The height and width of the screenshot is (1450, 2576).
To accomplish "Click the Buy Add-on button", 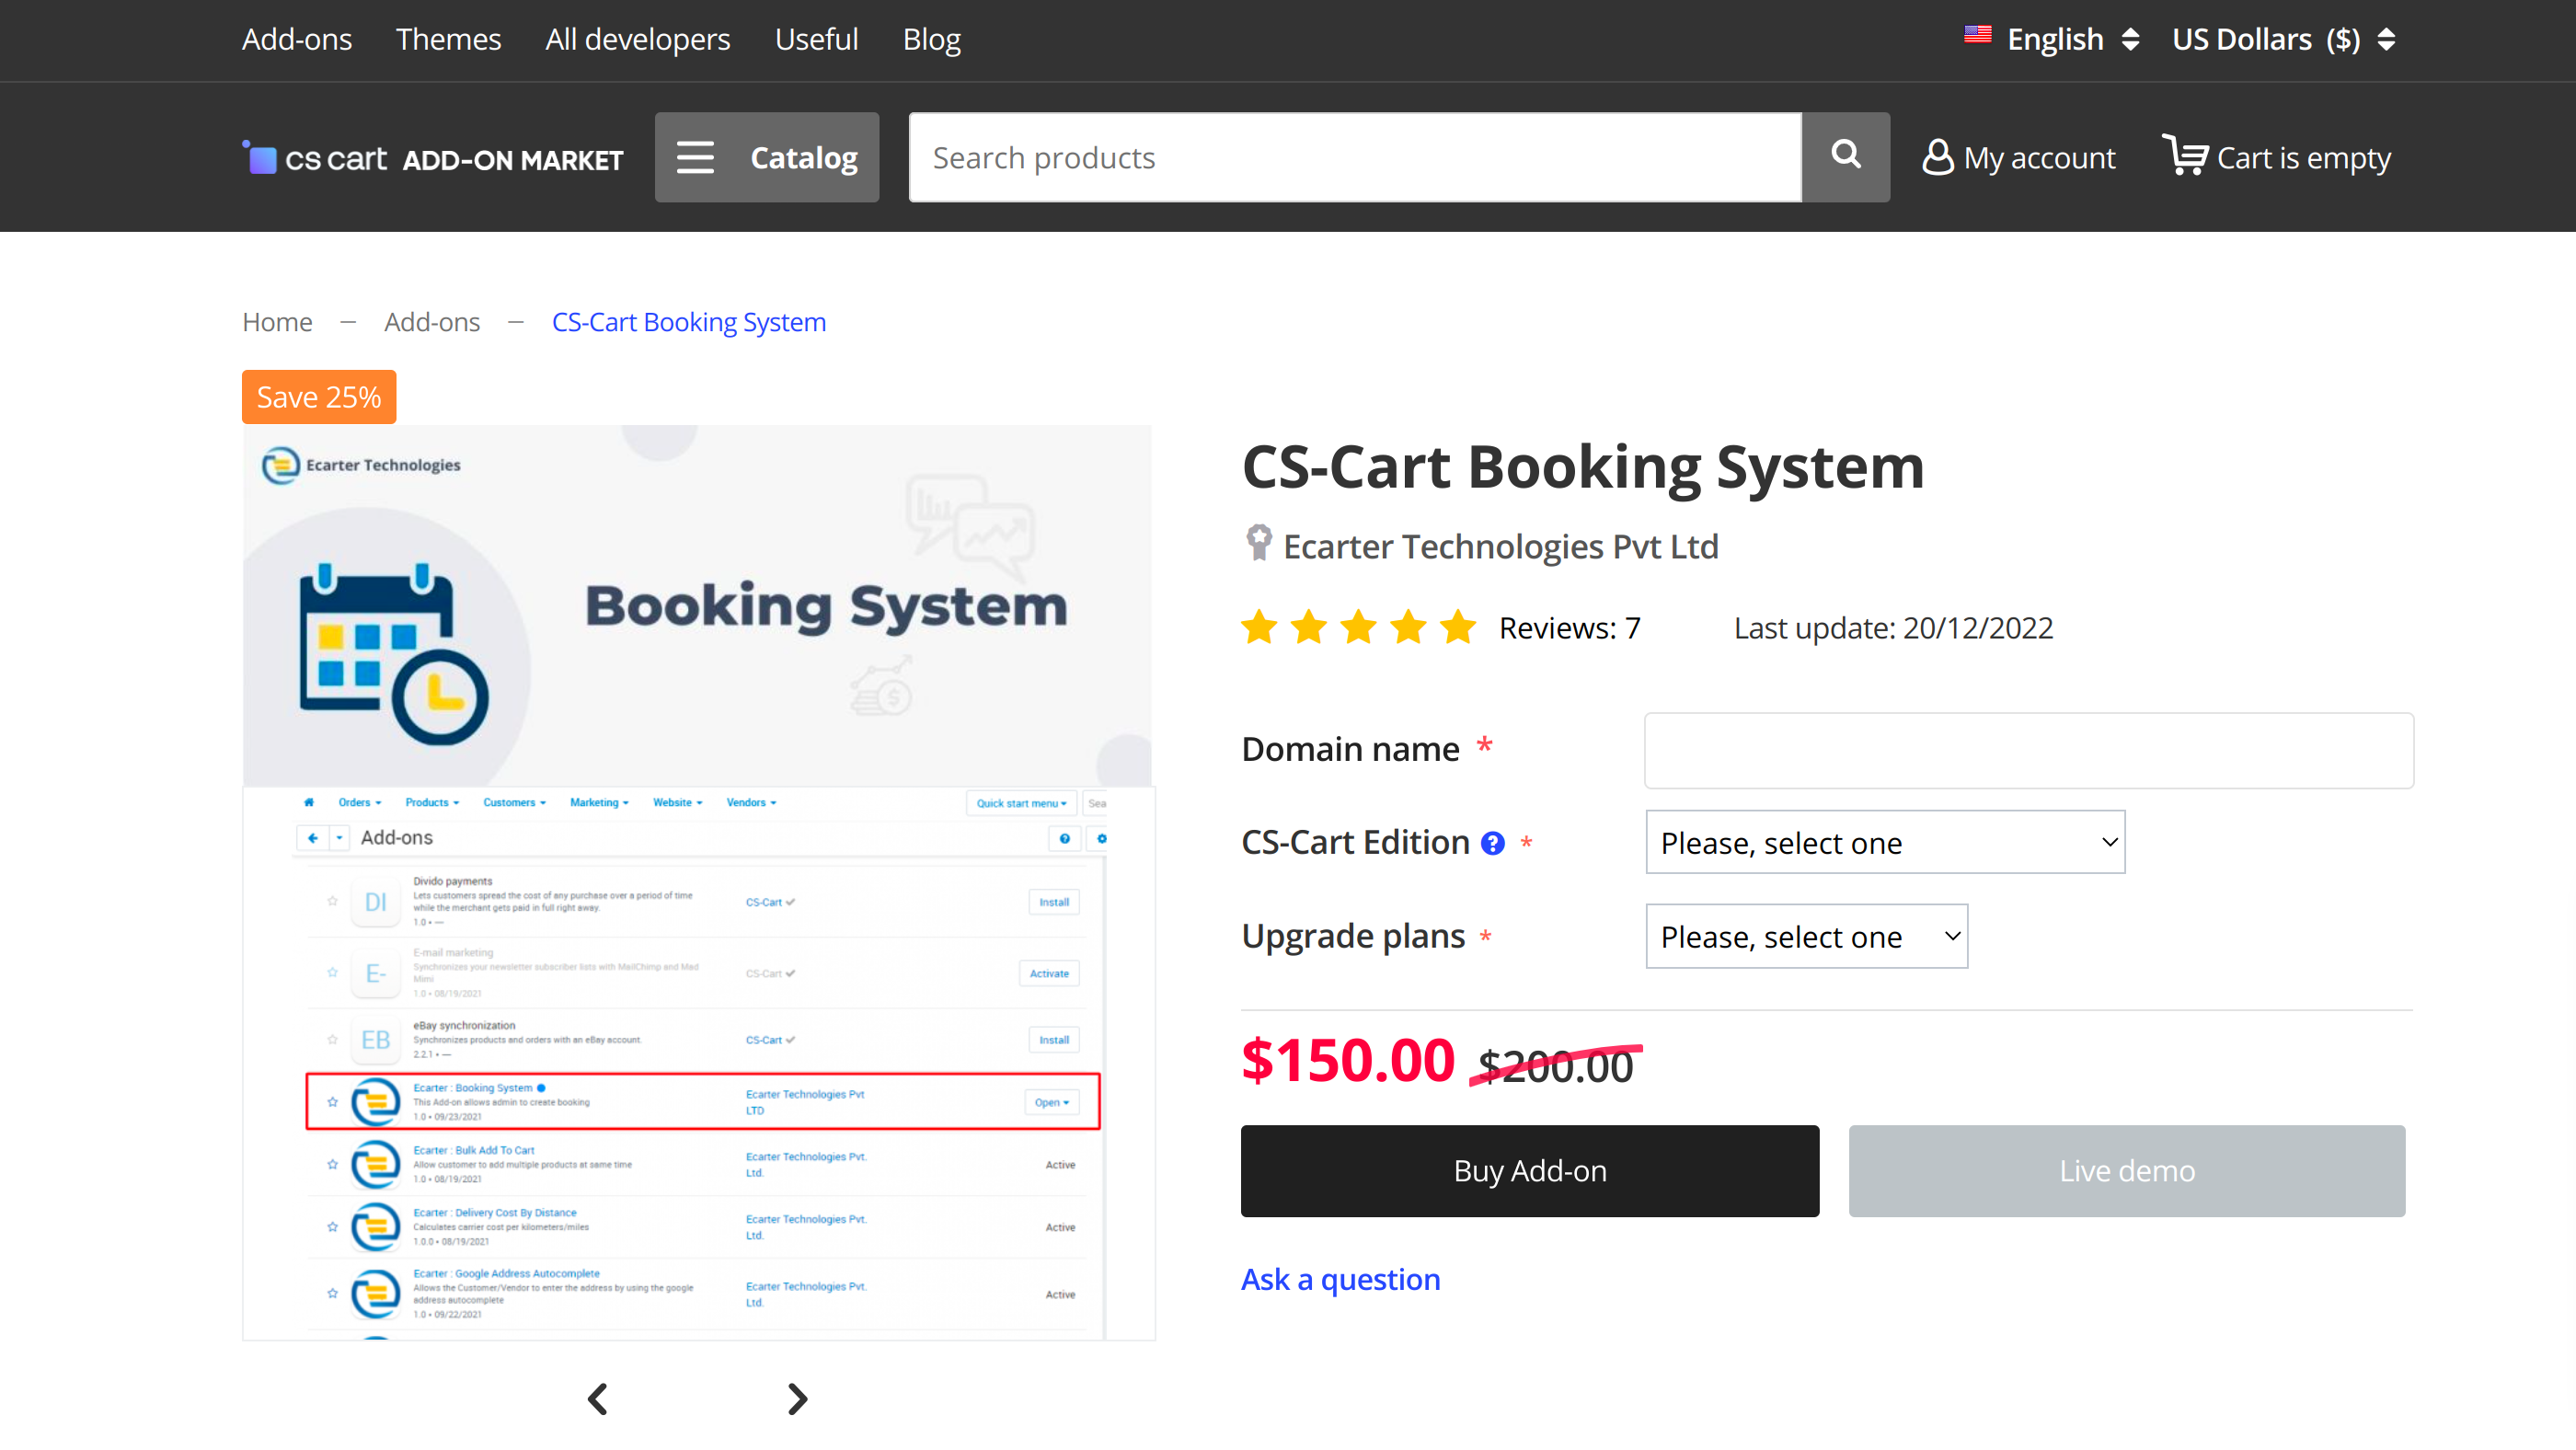I will pos(1529,1168).
